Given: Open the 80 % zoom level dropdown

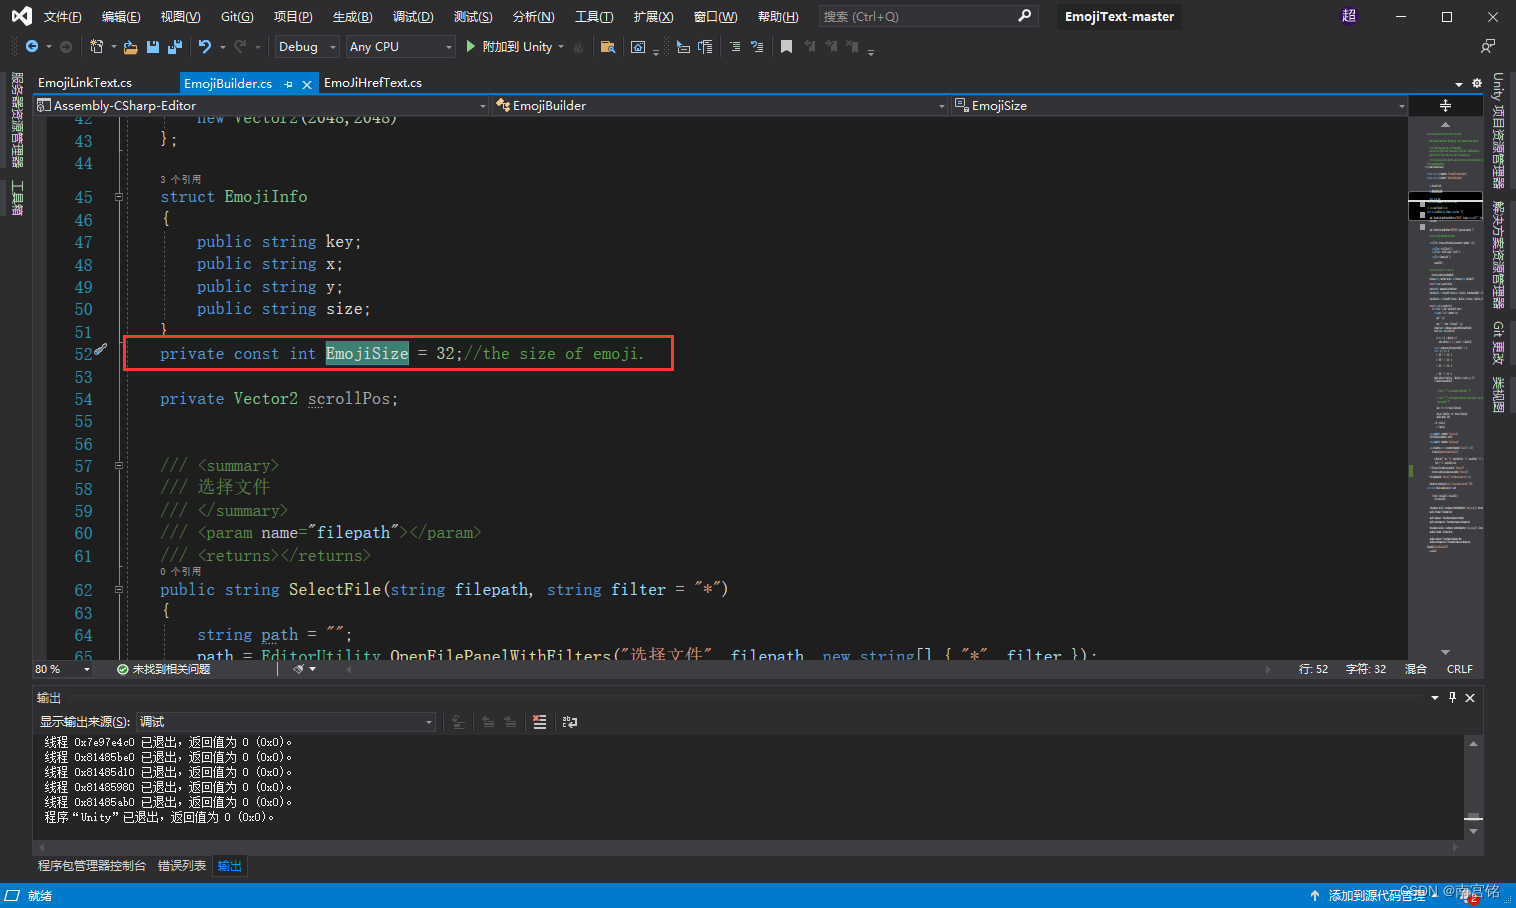Looking at the screenshot, I should pos(62,669).
